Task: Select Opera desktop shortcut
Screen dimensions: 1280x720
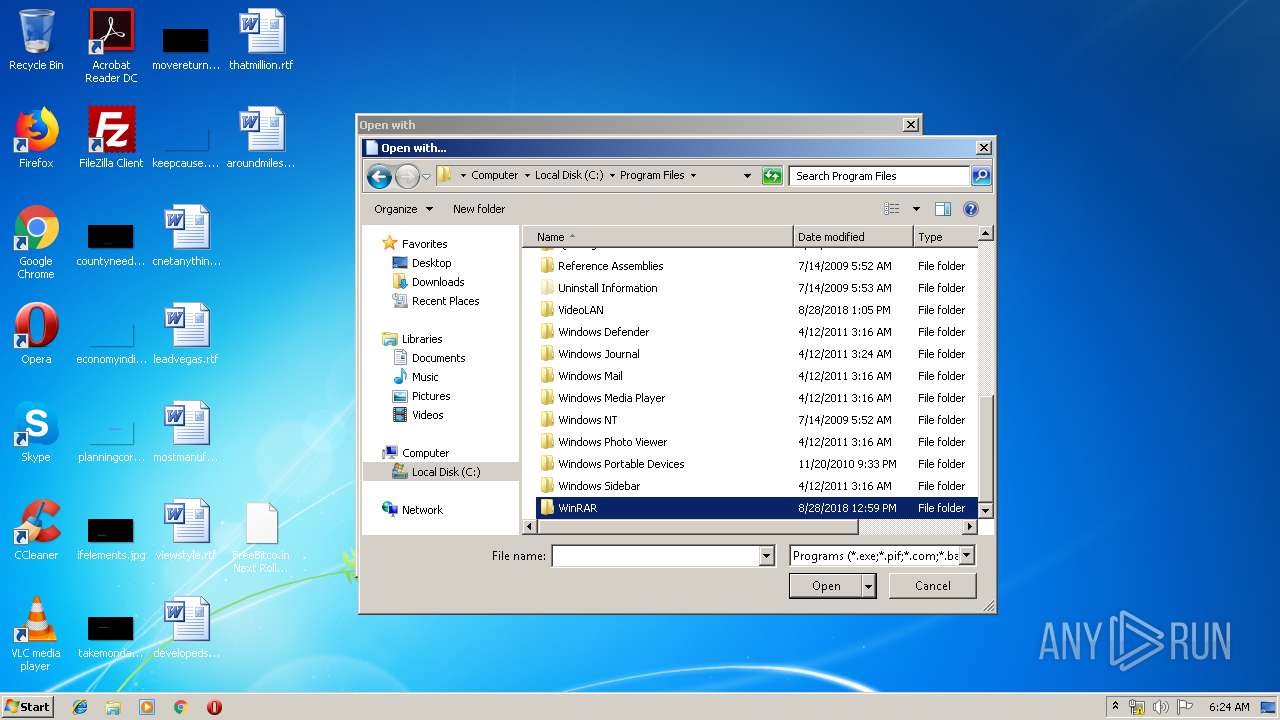Action: 36,334
